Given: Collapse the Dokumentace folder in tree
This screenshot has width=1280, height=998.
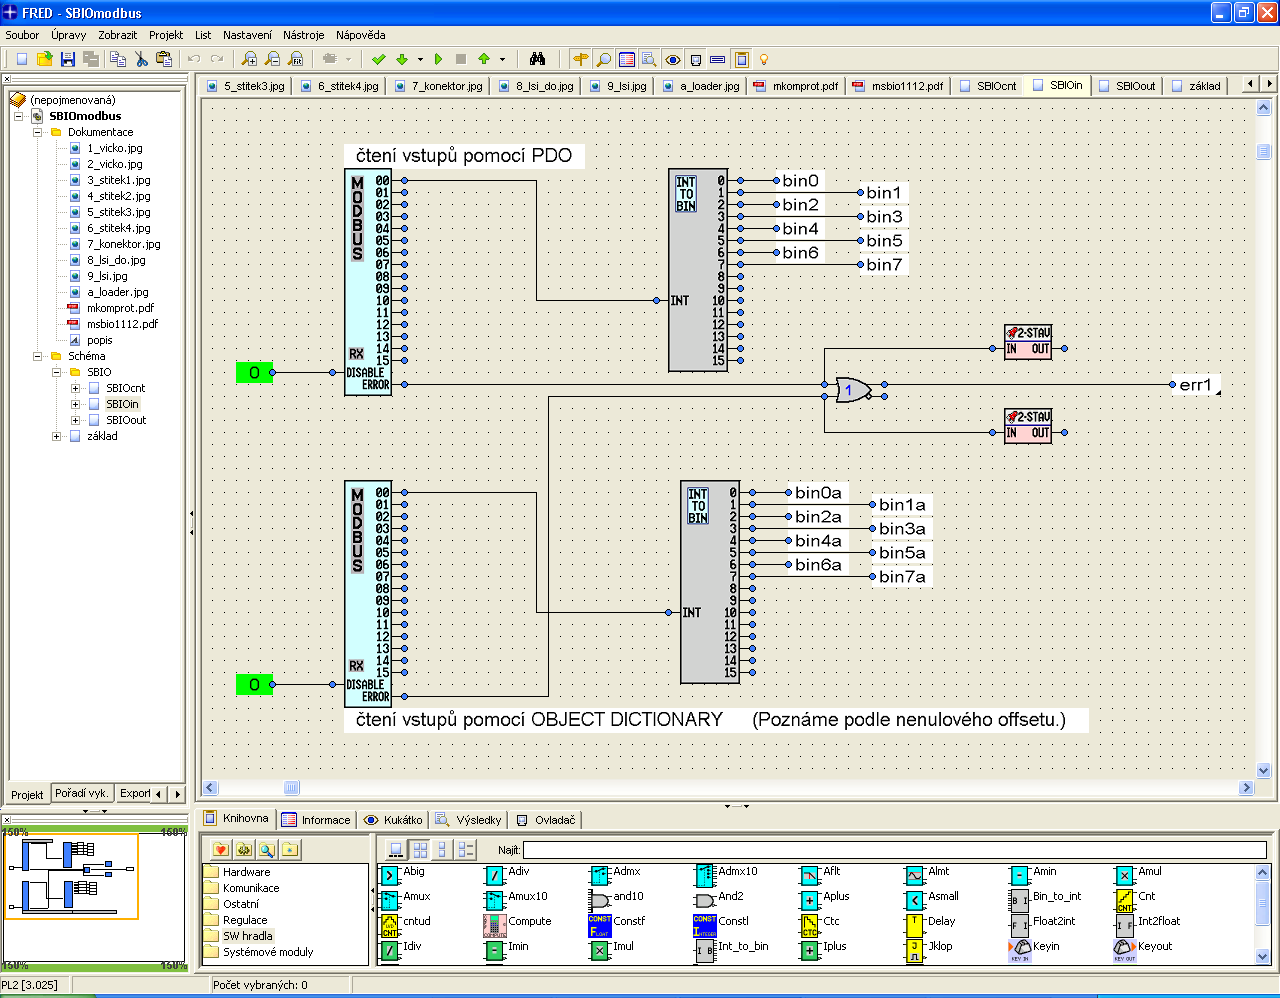Looking at the screenshot, I should (38, 132).
